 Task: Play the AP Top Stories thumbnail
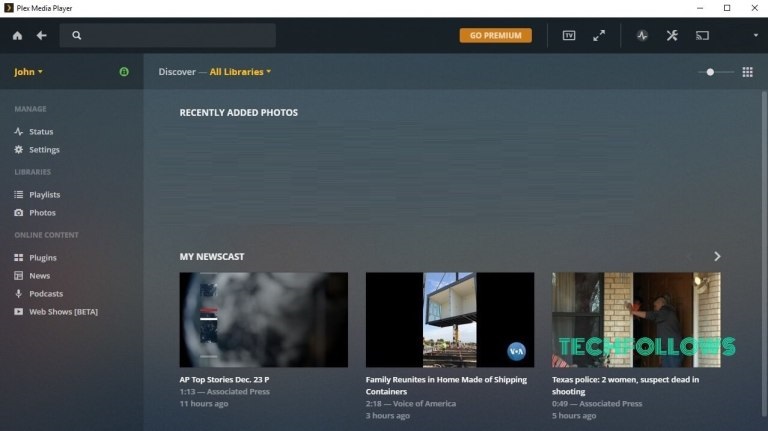point(264,320)
